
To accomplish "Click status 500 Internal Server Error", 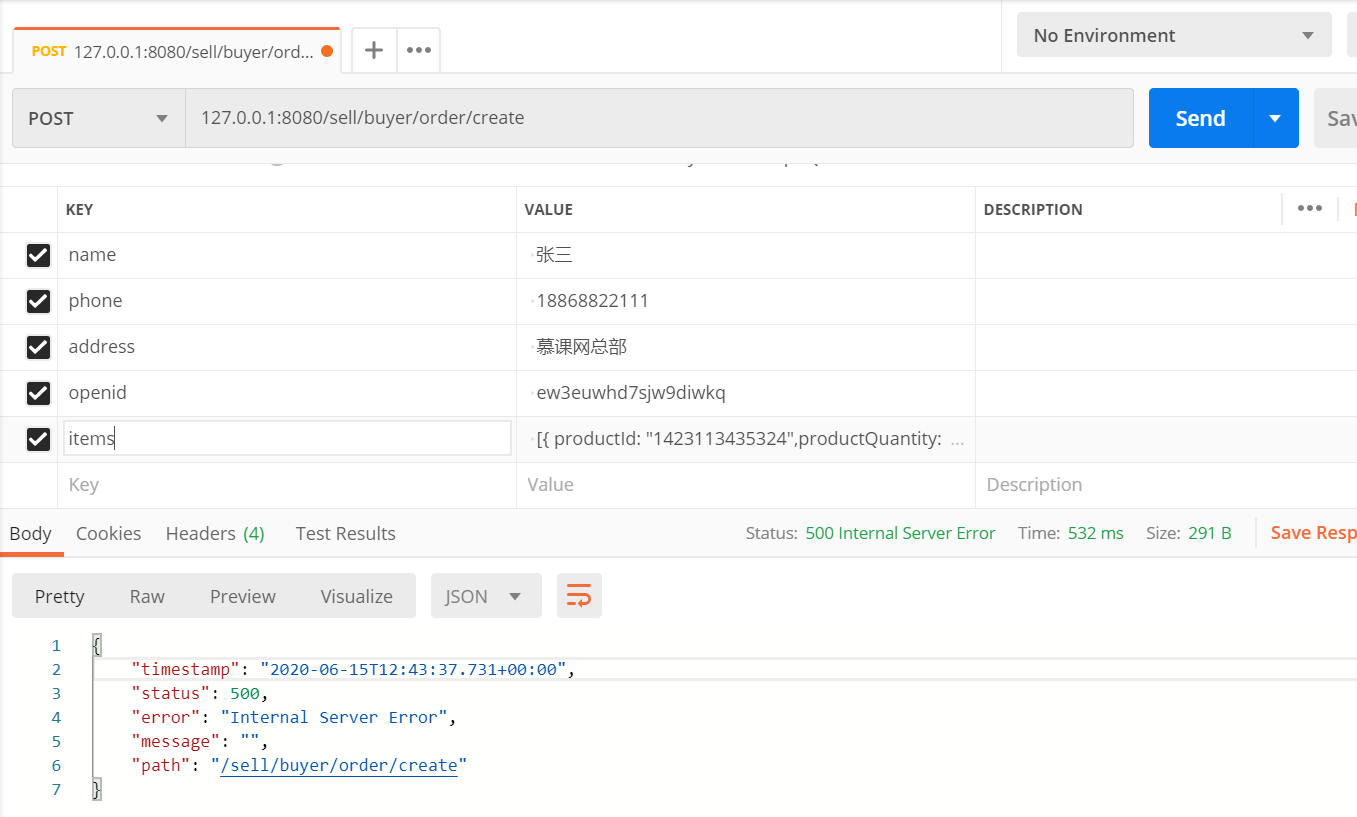I will pyautogui.click(x=900, y=533).
